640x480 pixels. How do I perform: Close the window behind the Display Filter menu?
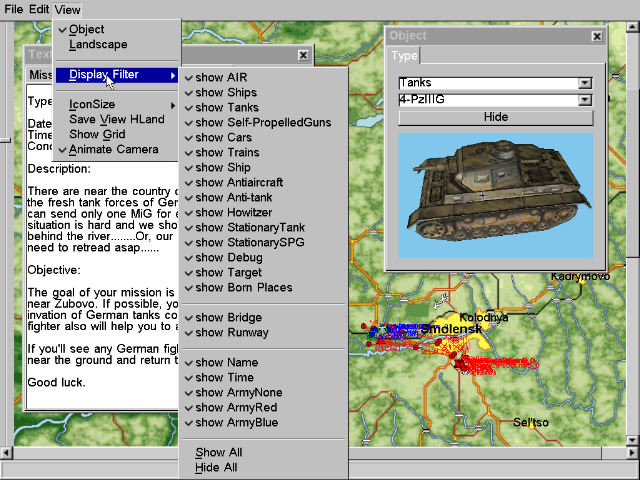point(303,55)
